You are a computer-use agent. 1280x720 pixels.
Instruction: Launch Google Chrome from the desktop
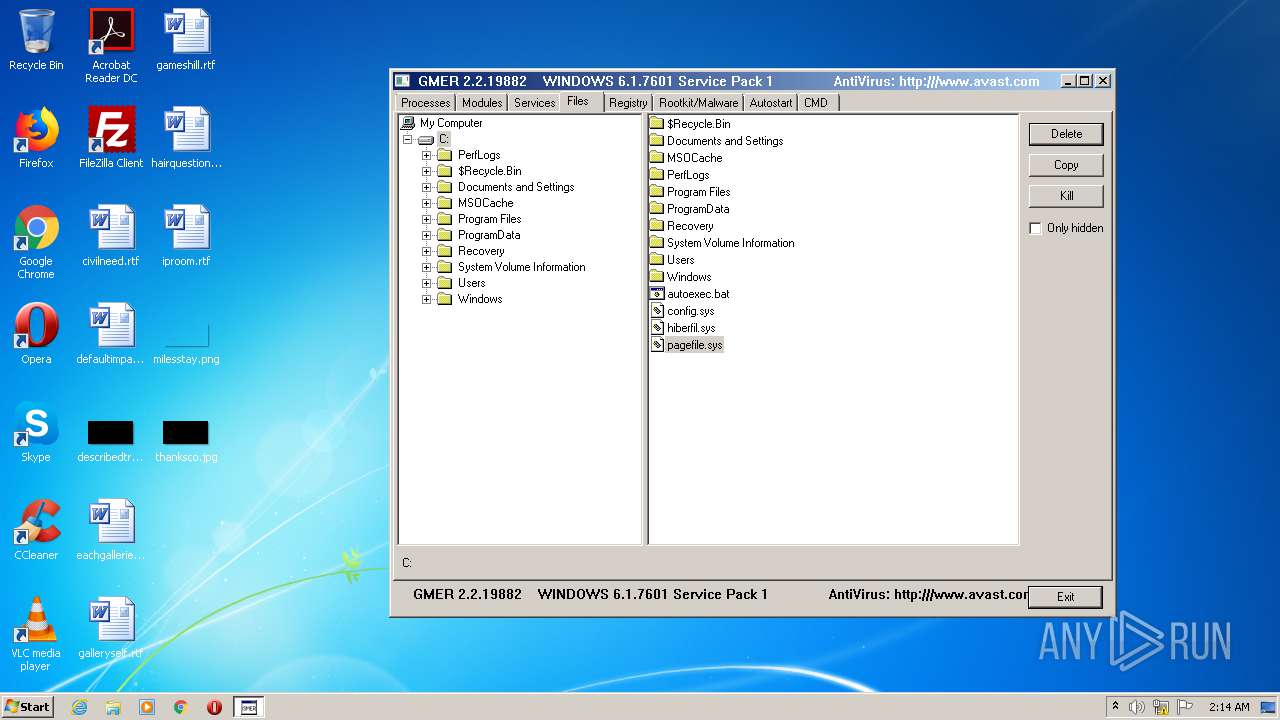pyautogui.click(x=36, y=242)
